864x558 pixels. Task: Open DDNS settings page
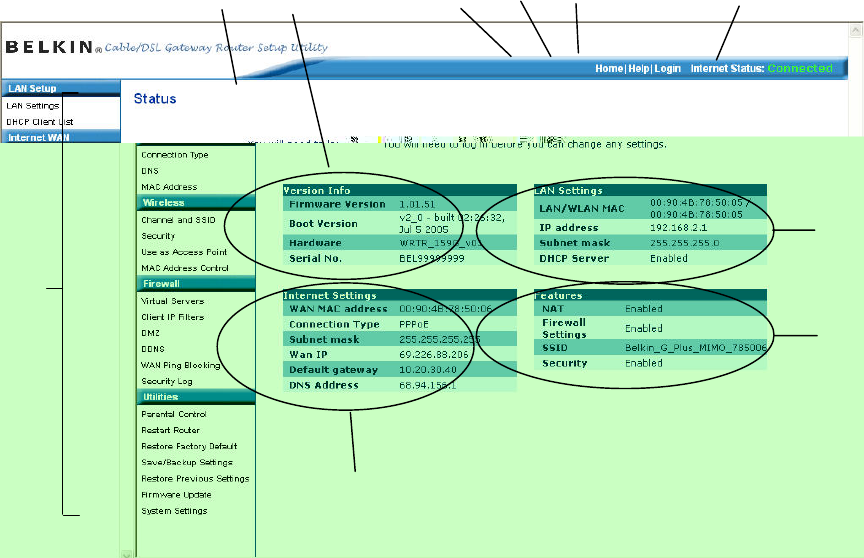click(153, 349)
